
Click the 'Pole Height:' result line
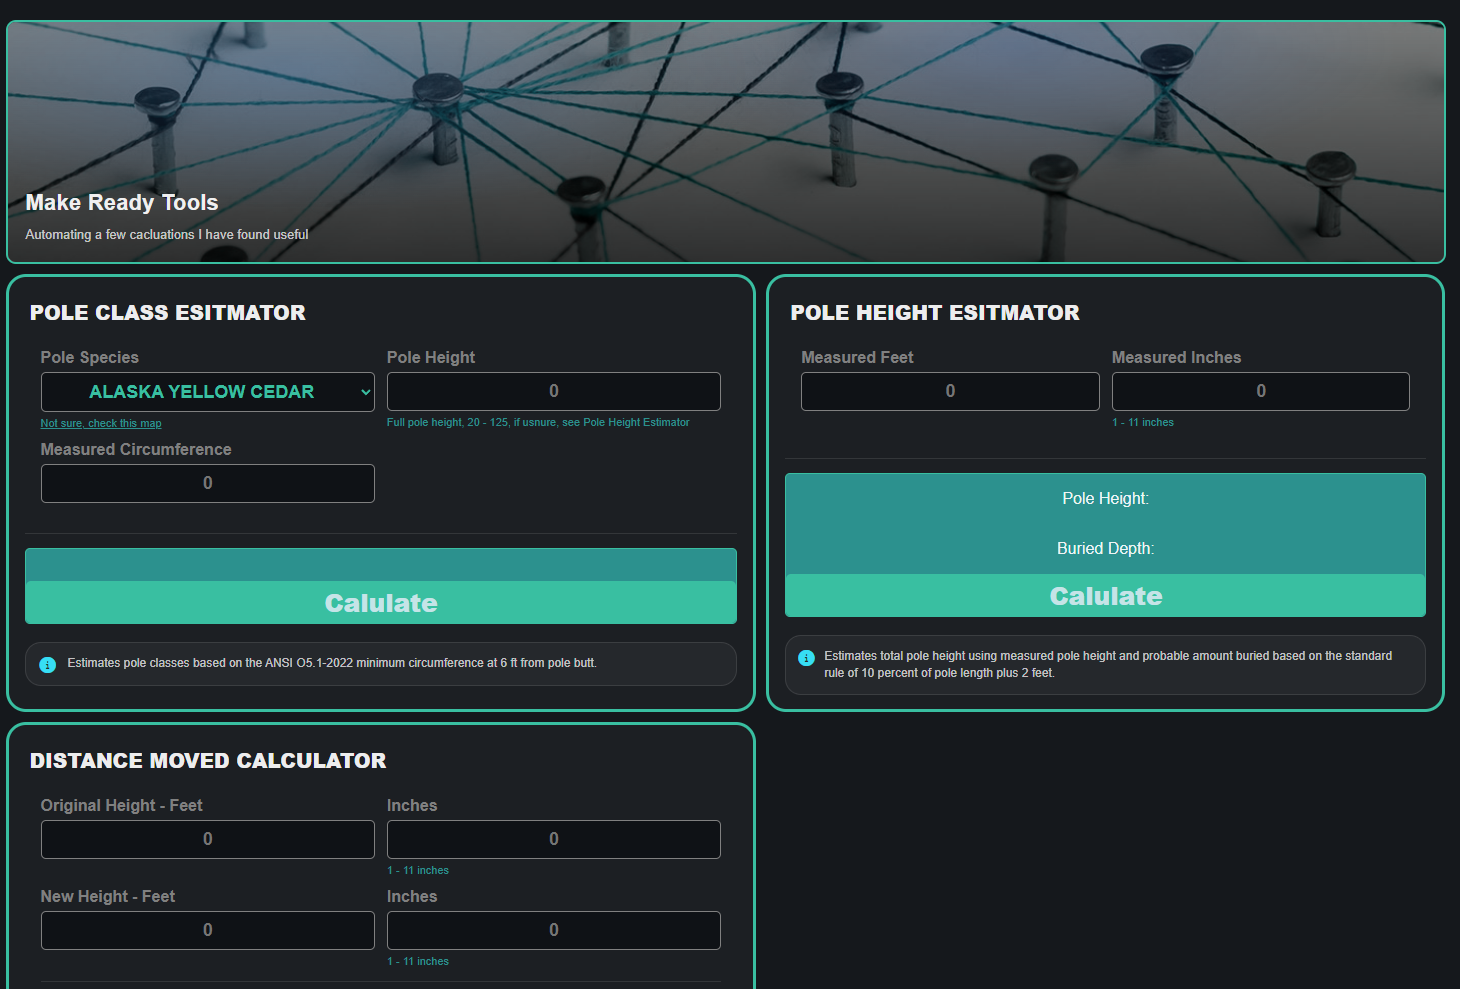[1105, 499]
